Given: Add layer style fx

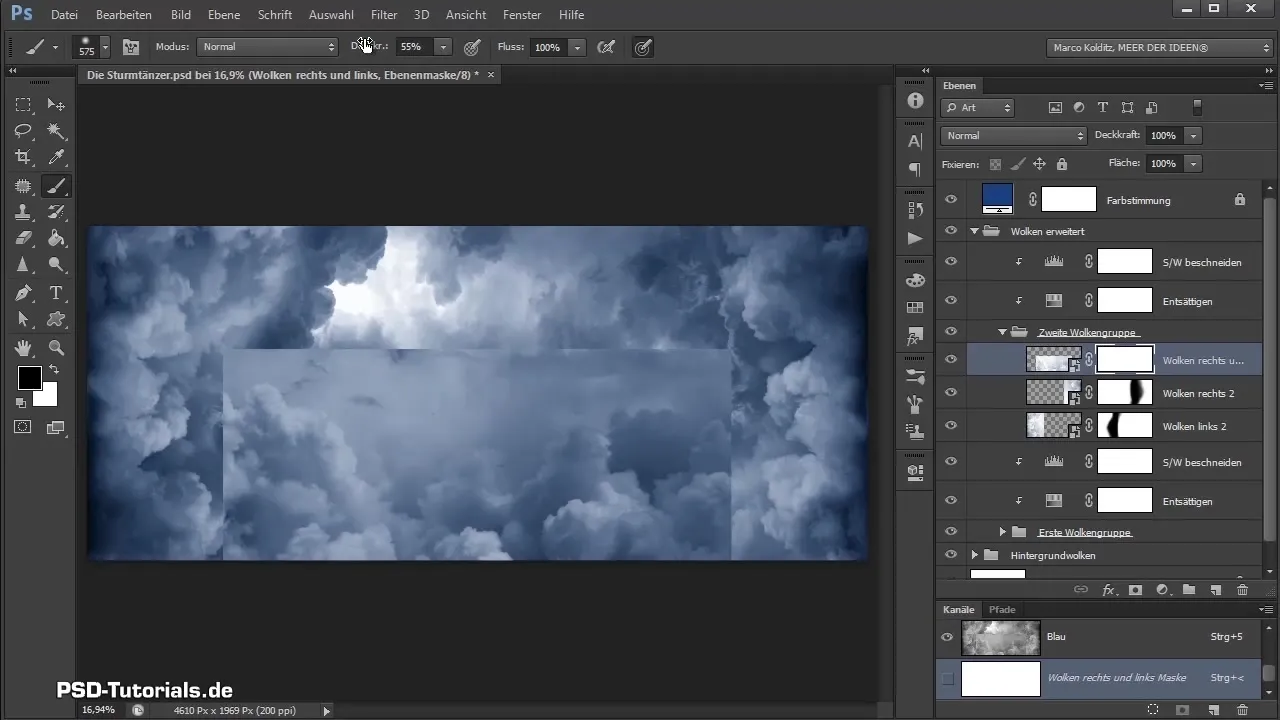Looking at the screenshot, I should pos(1108,590).
